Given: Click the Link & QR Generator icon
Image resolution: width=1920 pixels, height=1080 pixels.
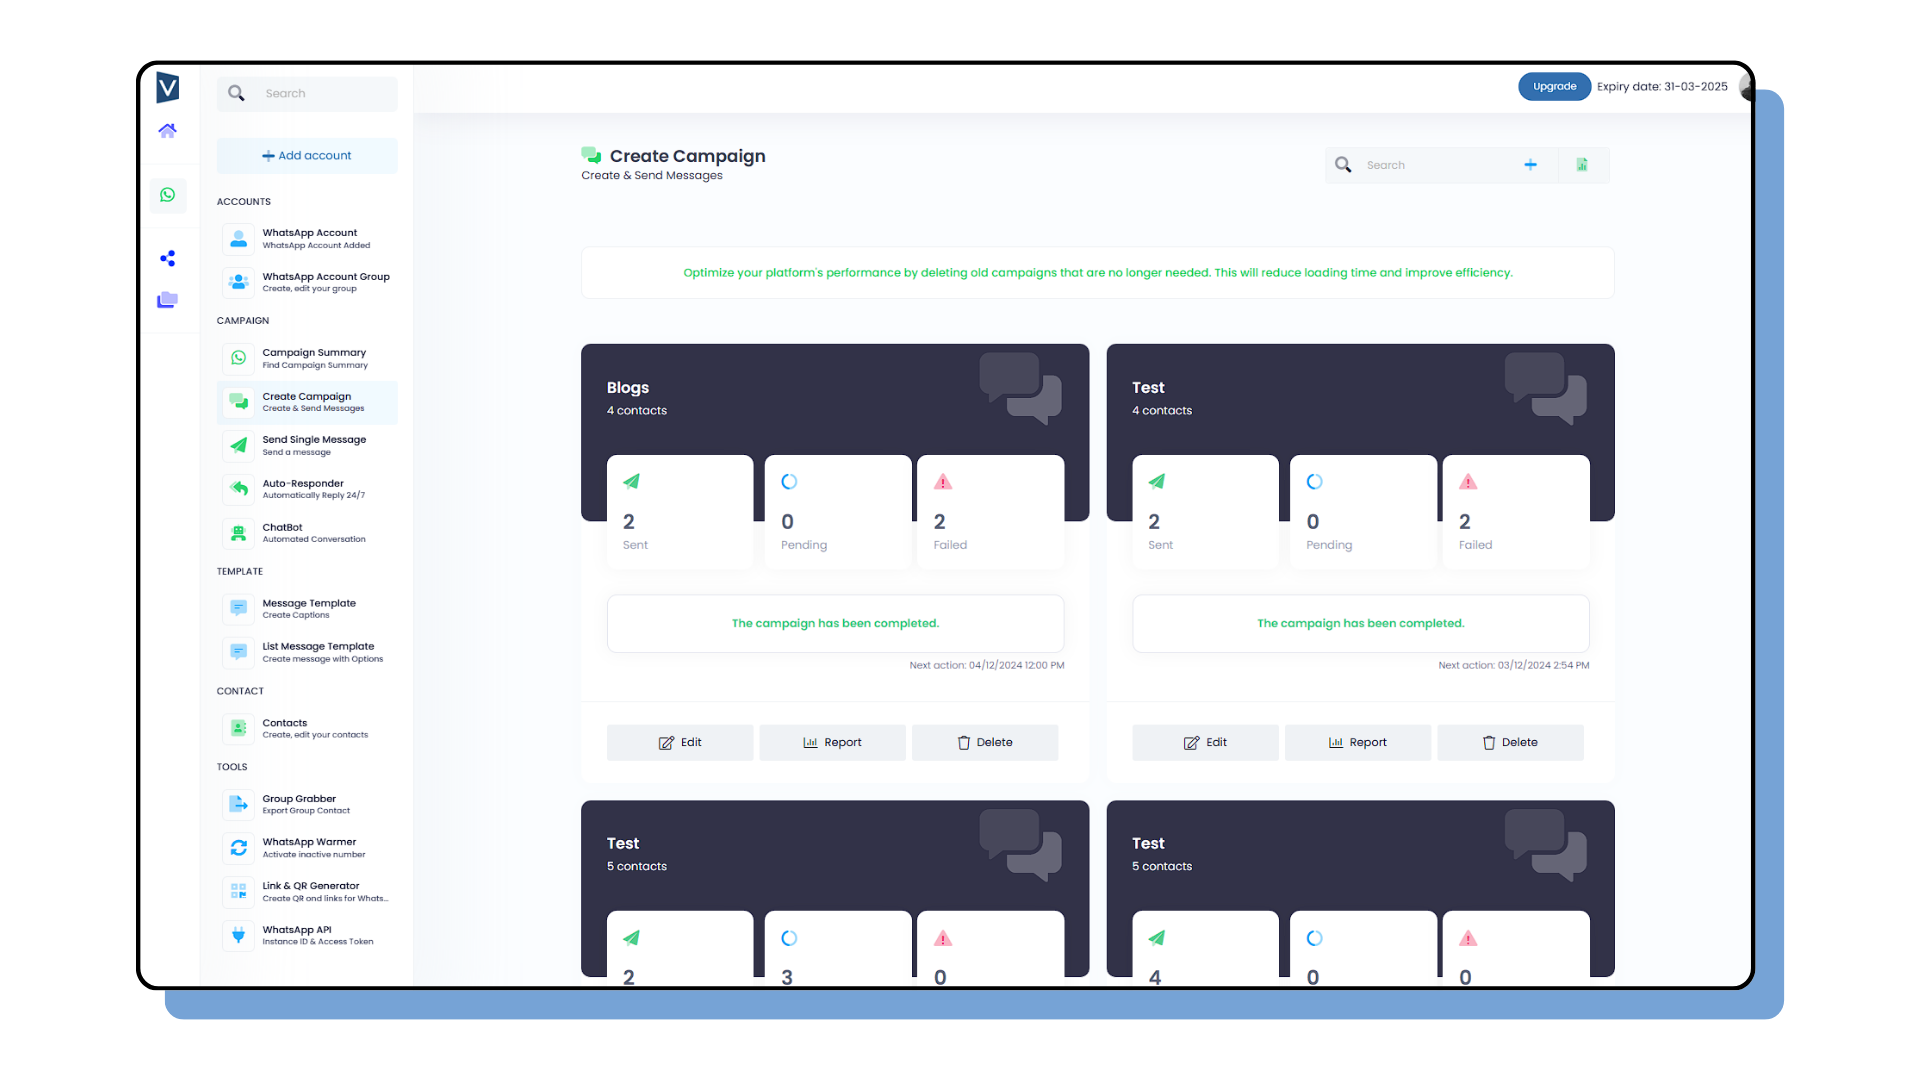Looking at the screenshot, I should click(239, 890).
